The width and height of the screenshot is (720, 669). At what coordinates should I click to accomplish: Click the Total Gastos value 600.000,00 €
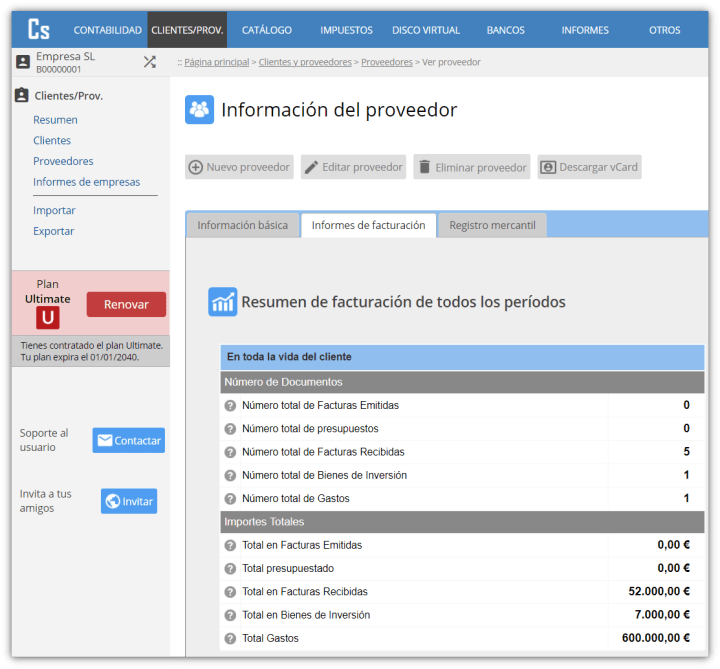point(656,638)
